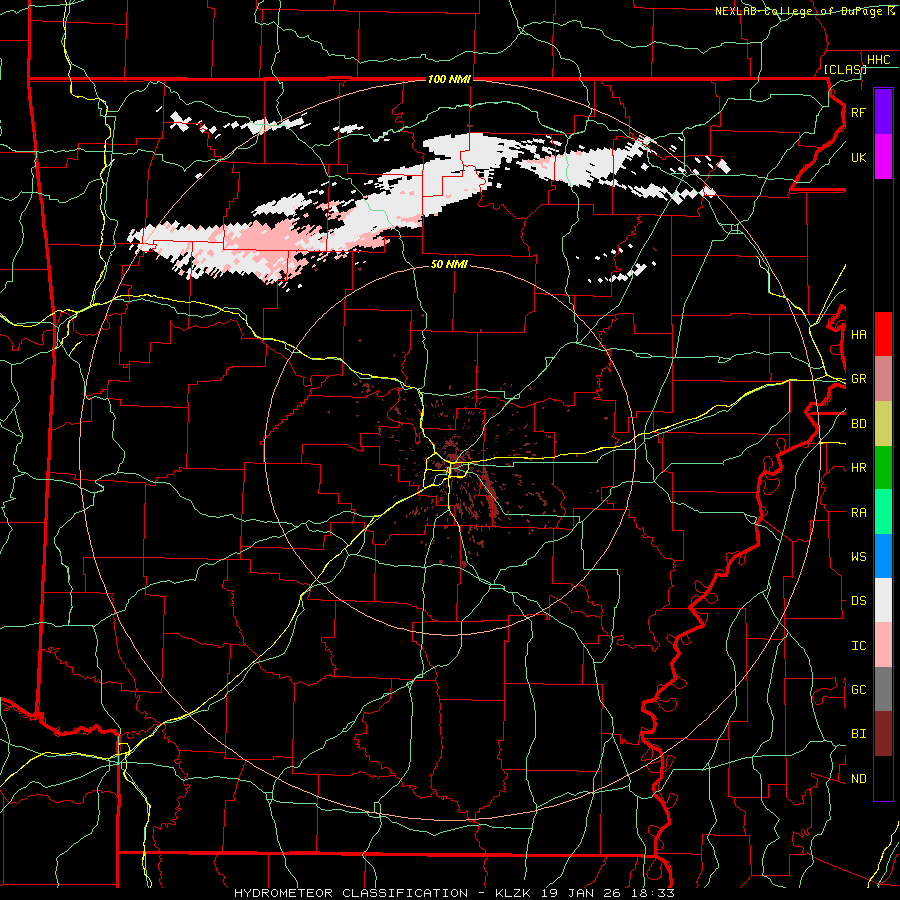Click the HHC product label
Viewport: 900px width, 900px height.
[x=878, y=60]
